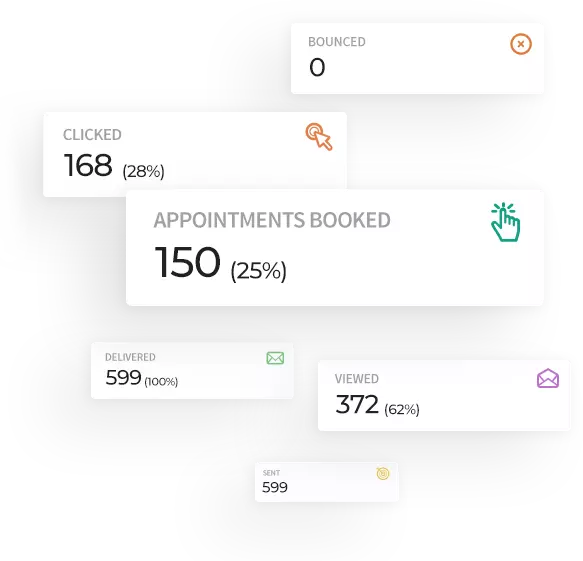Click the orange cursor click icon

319,136
